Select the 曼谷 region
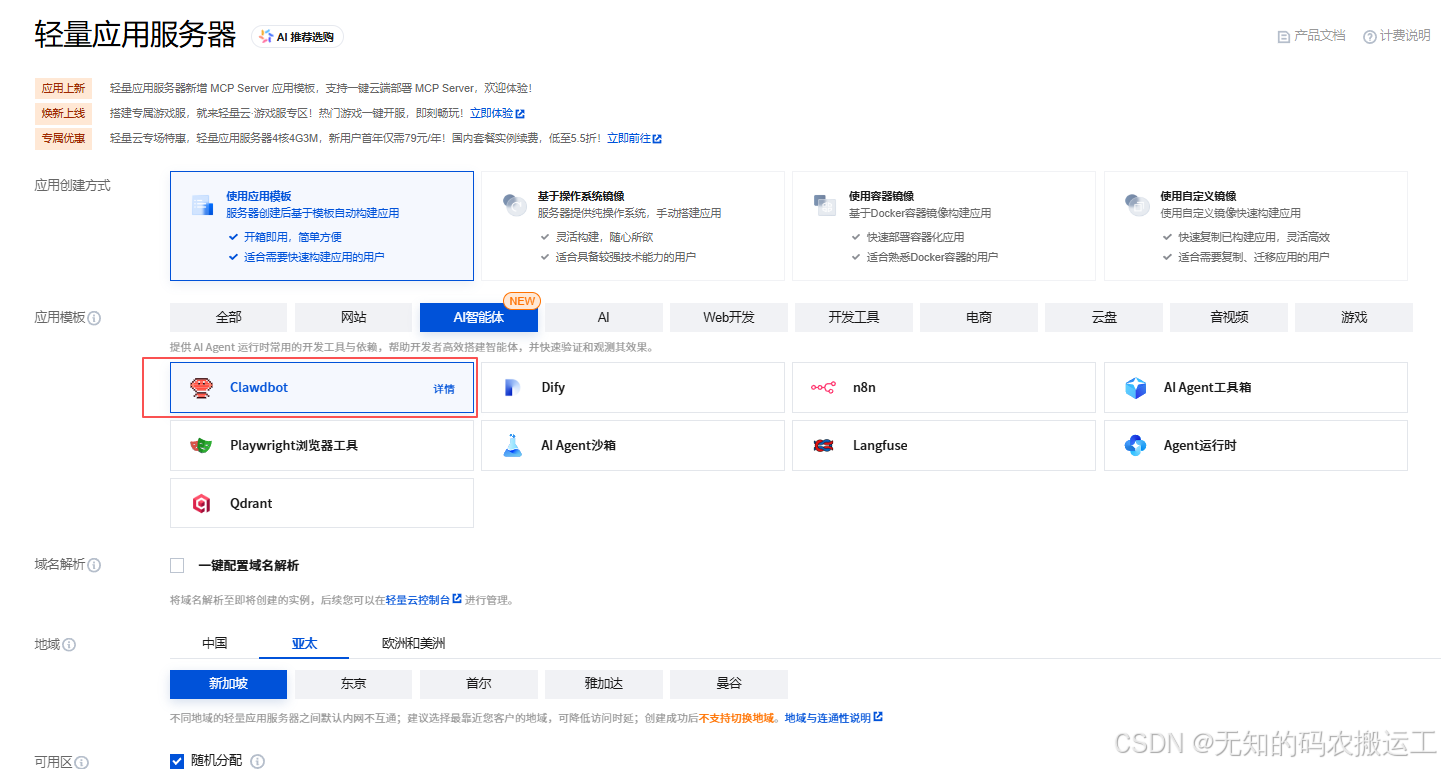Viewport: 1441px width, 769px height. click(x=728, y=684)
